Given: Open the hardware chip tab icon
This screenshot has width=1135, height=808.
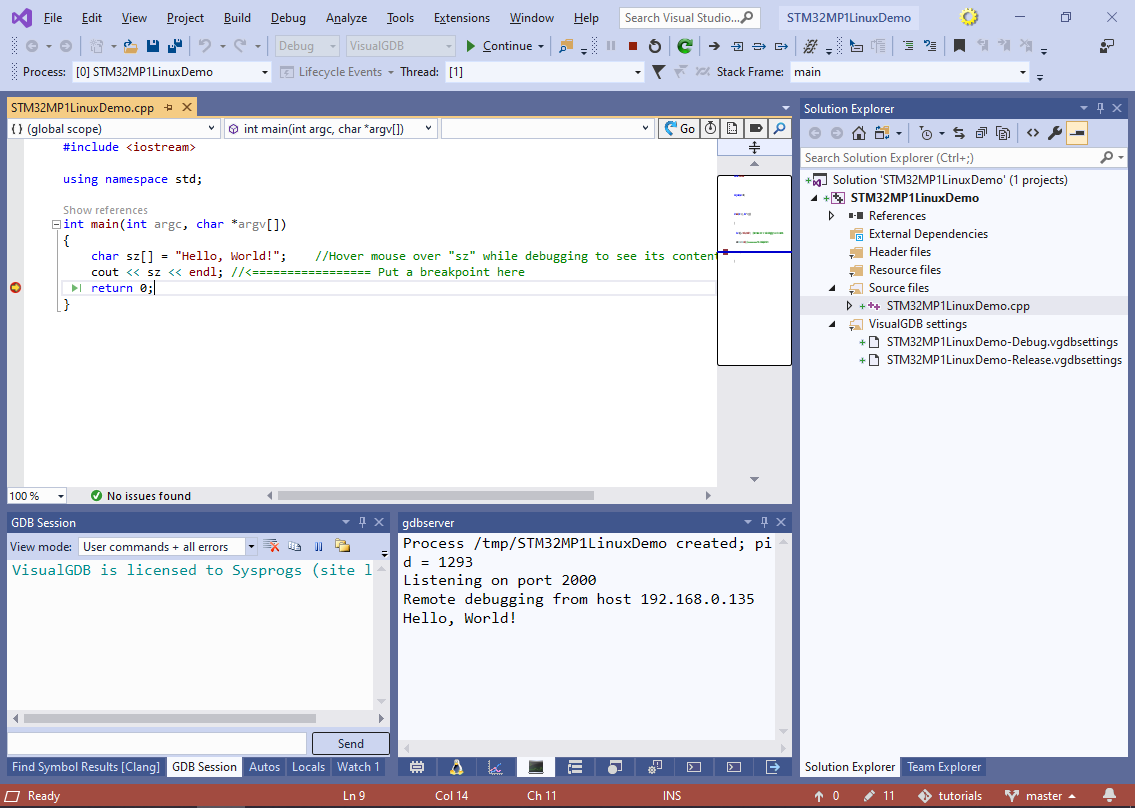Looking at the screenshot, I should (417, 767).
